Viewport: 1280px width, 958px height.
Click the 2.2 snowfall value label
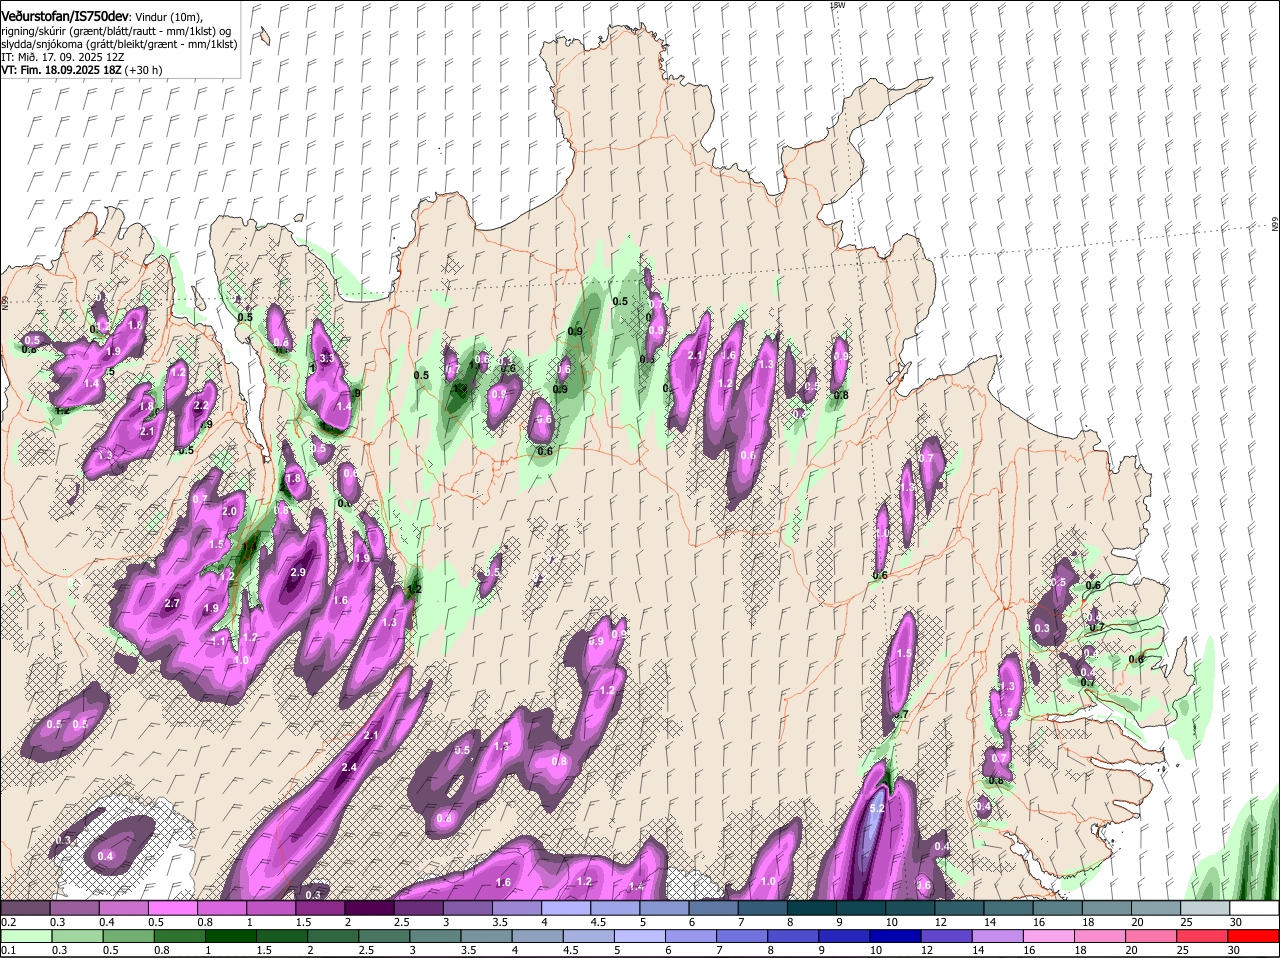(200, 405)
